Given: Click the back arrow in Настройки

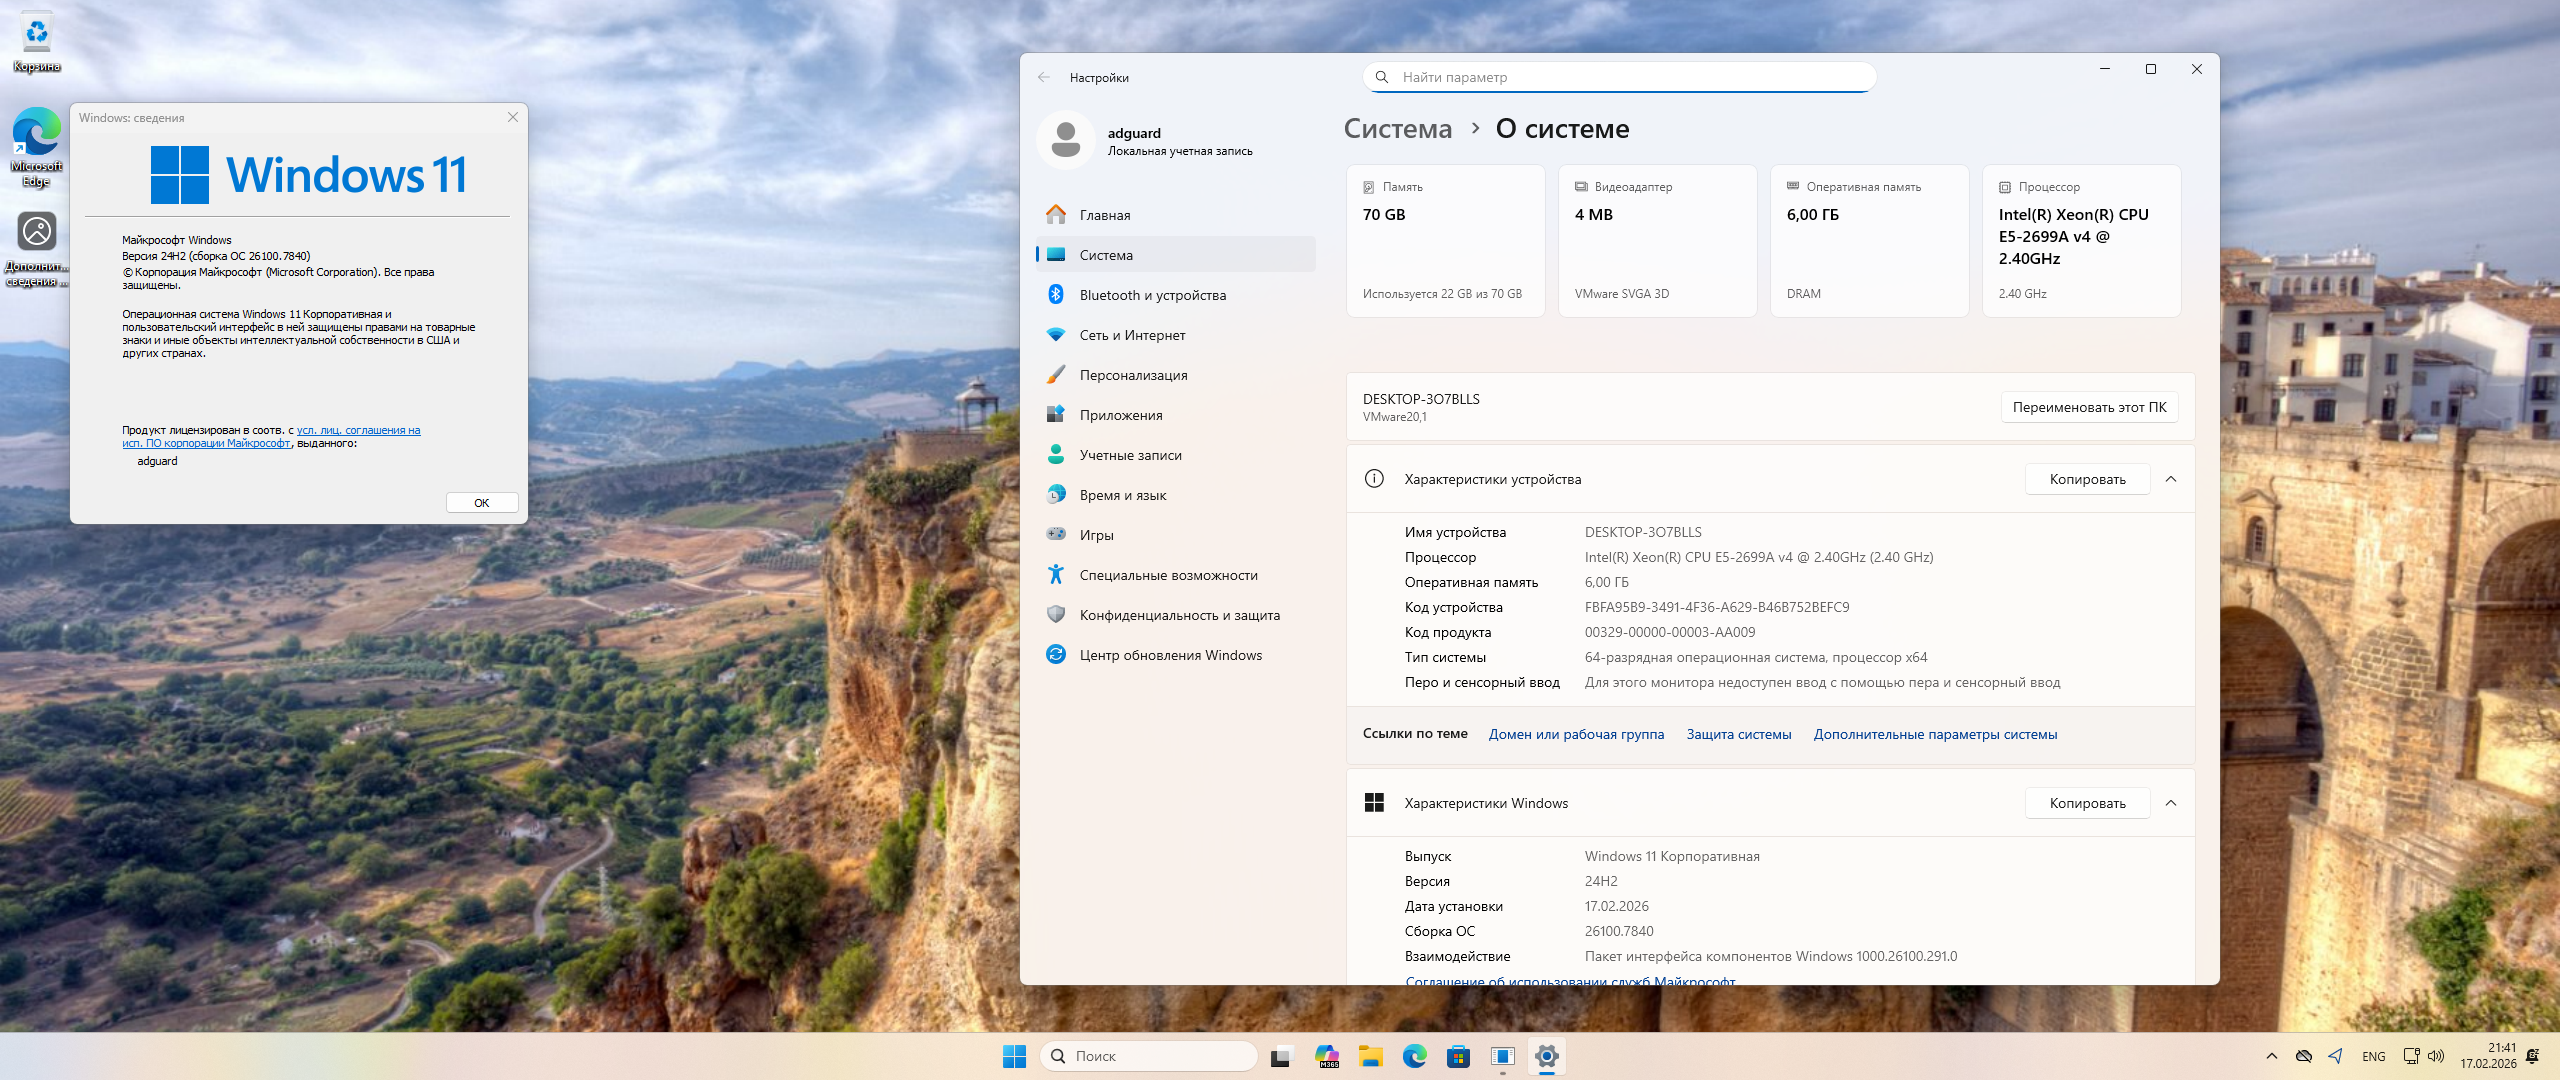Looking at the screenshot, I should pos(1044,77).
